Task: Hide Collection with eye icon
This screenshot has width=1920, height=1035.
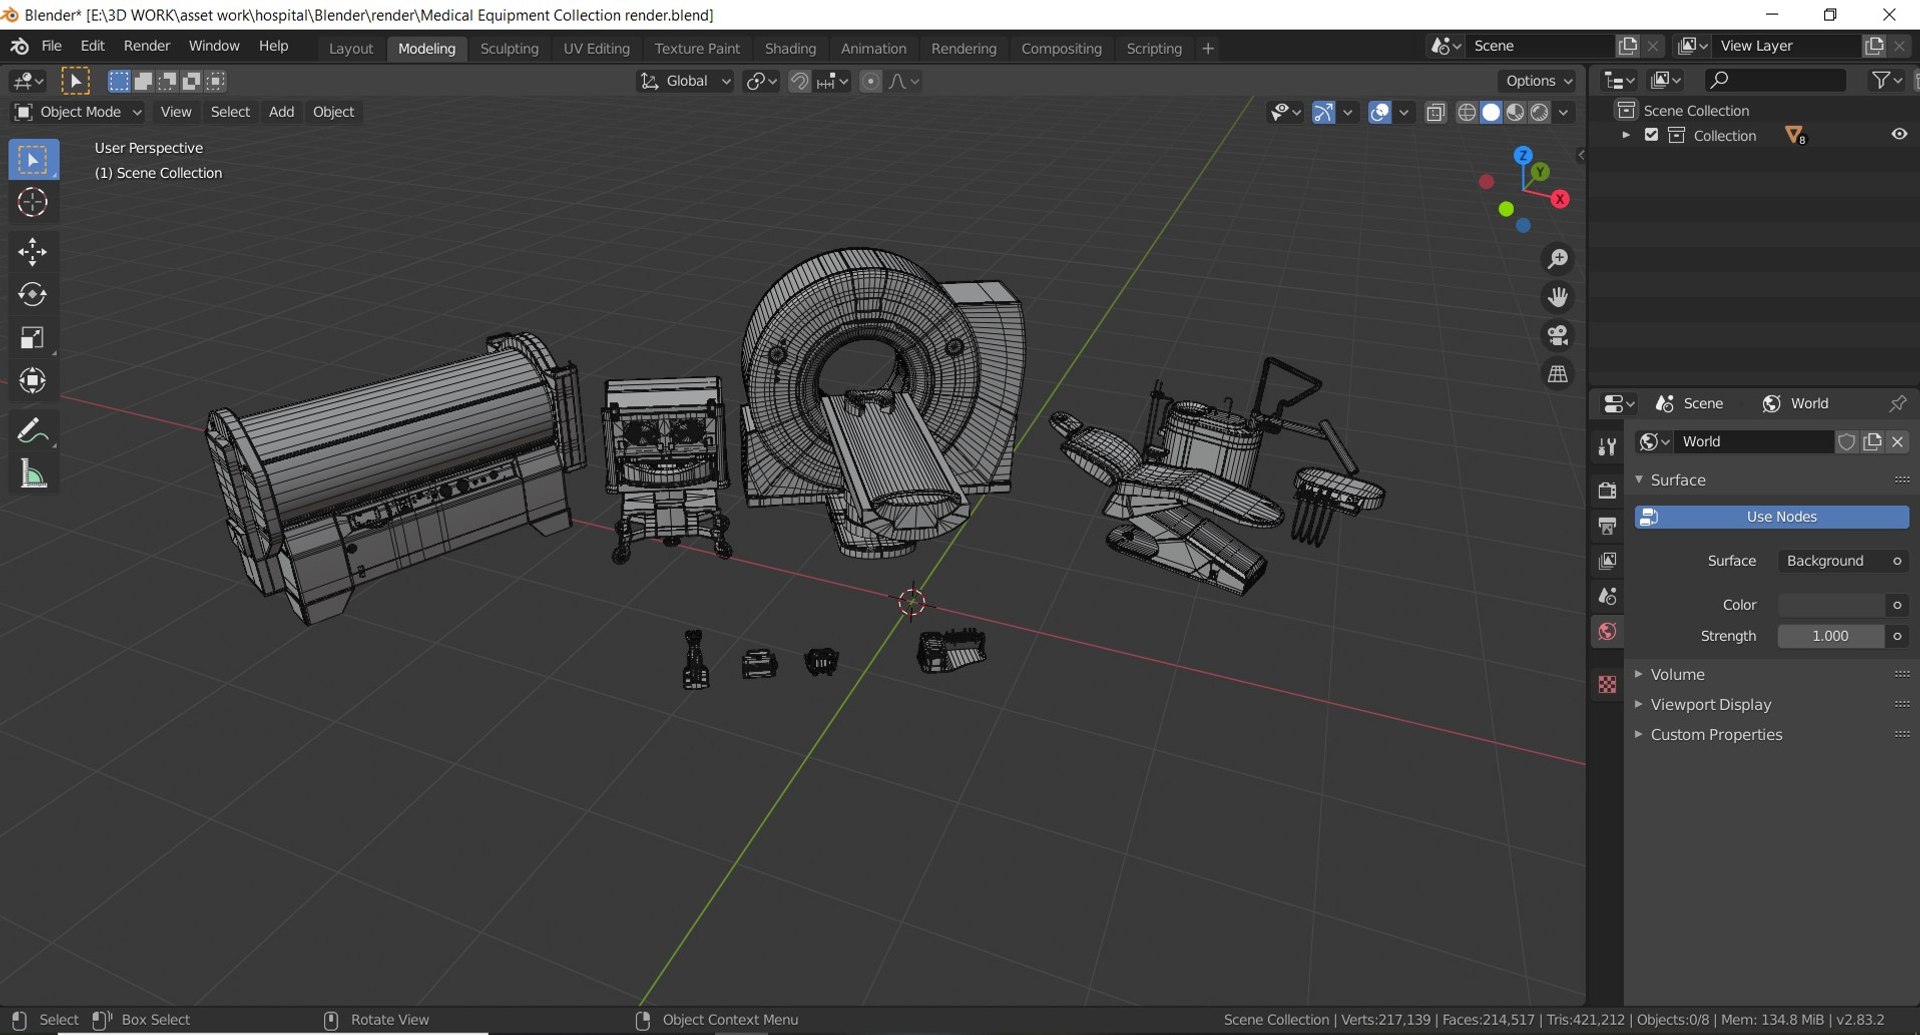Action: pos(1898,135)
